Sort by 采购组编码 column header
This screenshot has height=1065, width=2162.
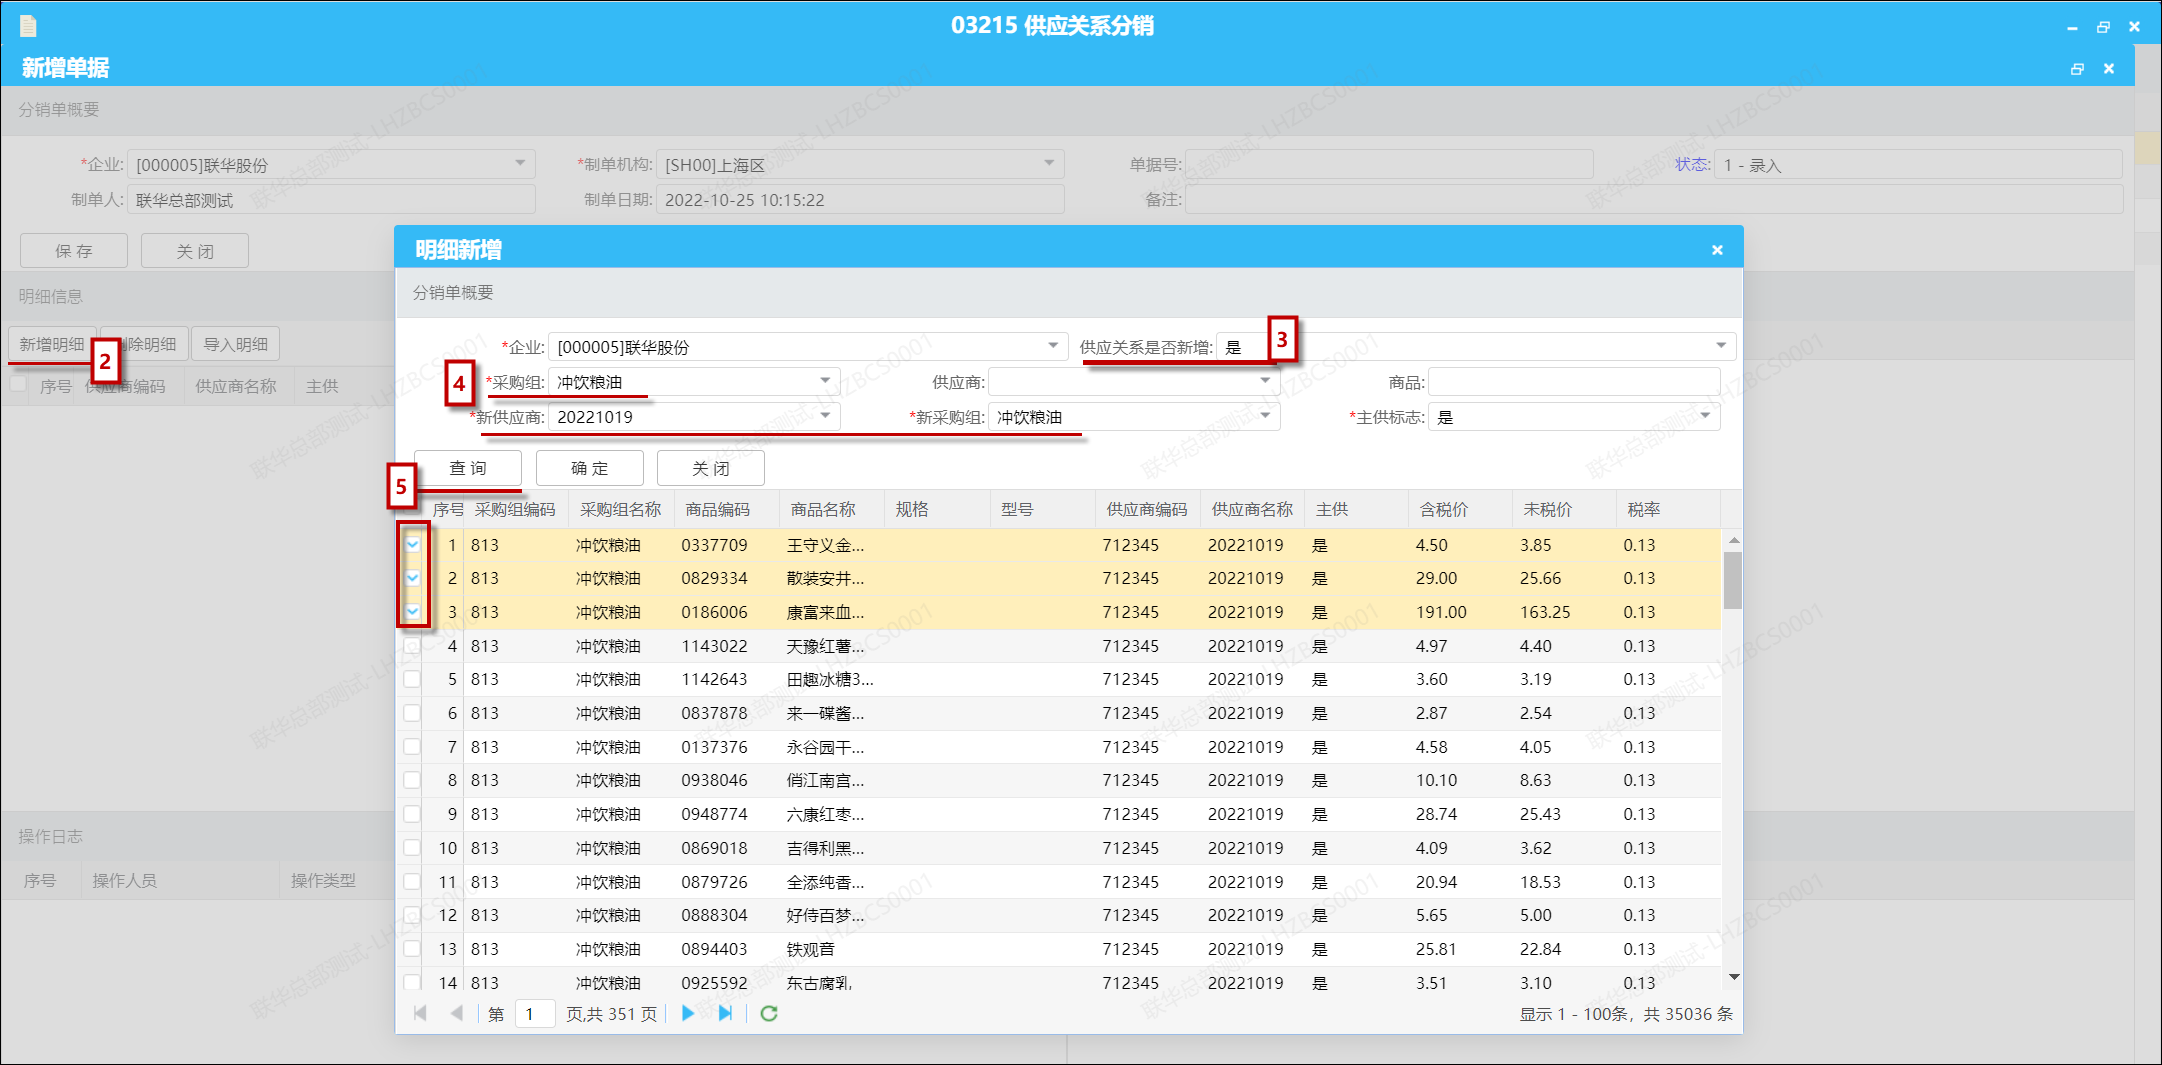(515, 509)
